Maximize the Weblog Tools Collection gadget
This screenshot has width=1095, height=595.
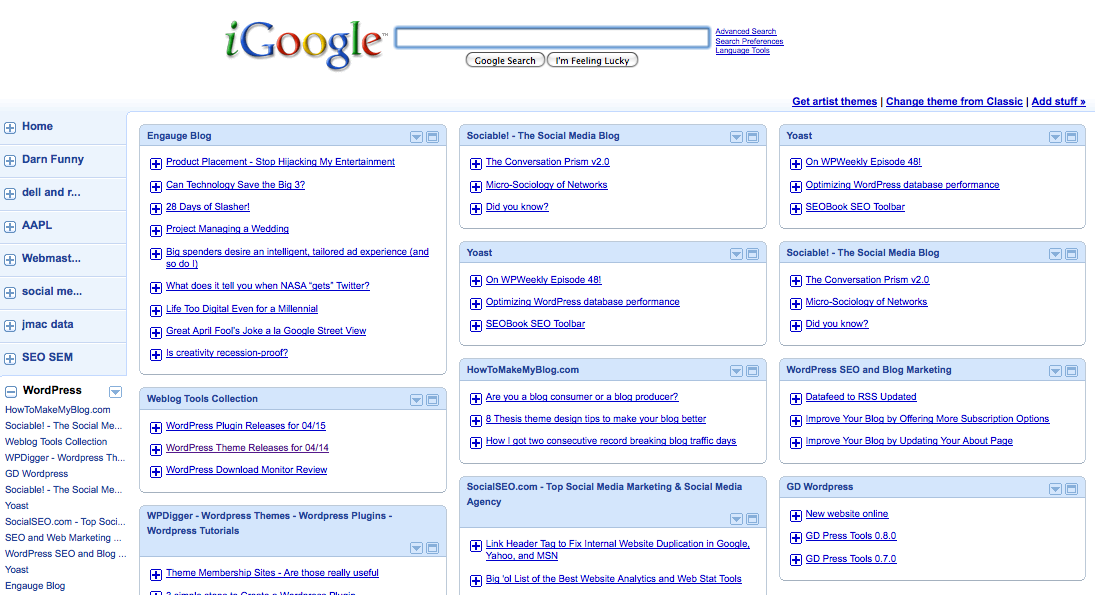[x=432, y=400]
